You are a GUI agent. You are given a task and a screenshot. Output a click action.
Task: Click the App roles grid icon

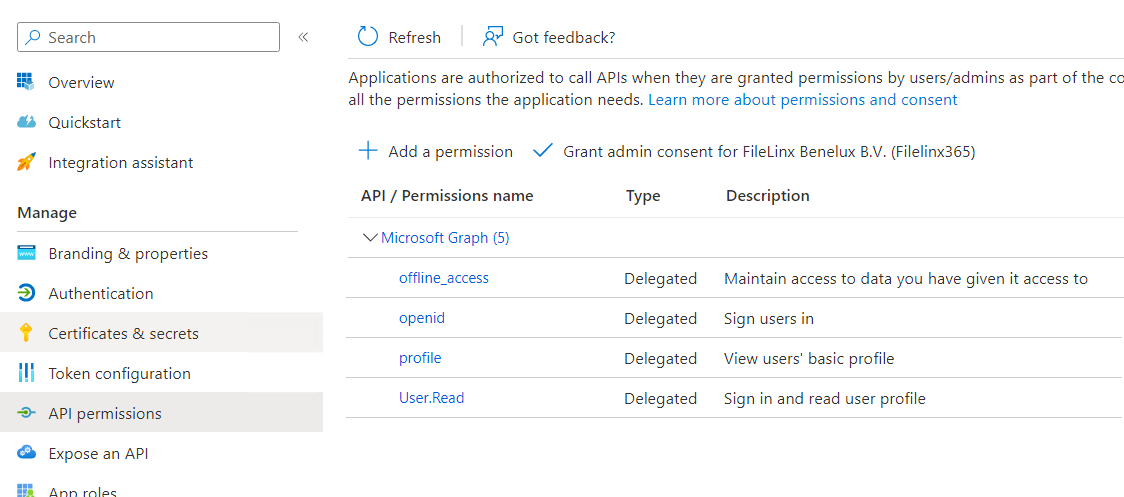26,491
